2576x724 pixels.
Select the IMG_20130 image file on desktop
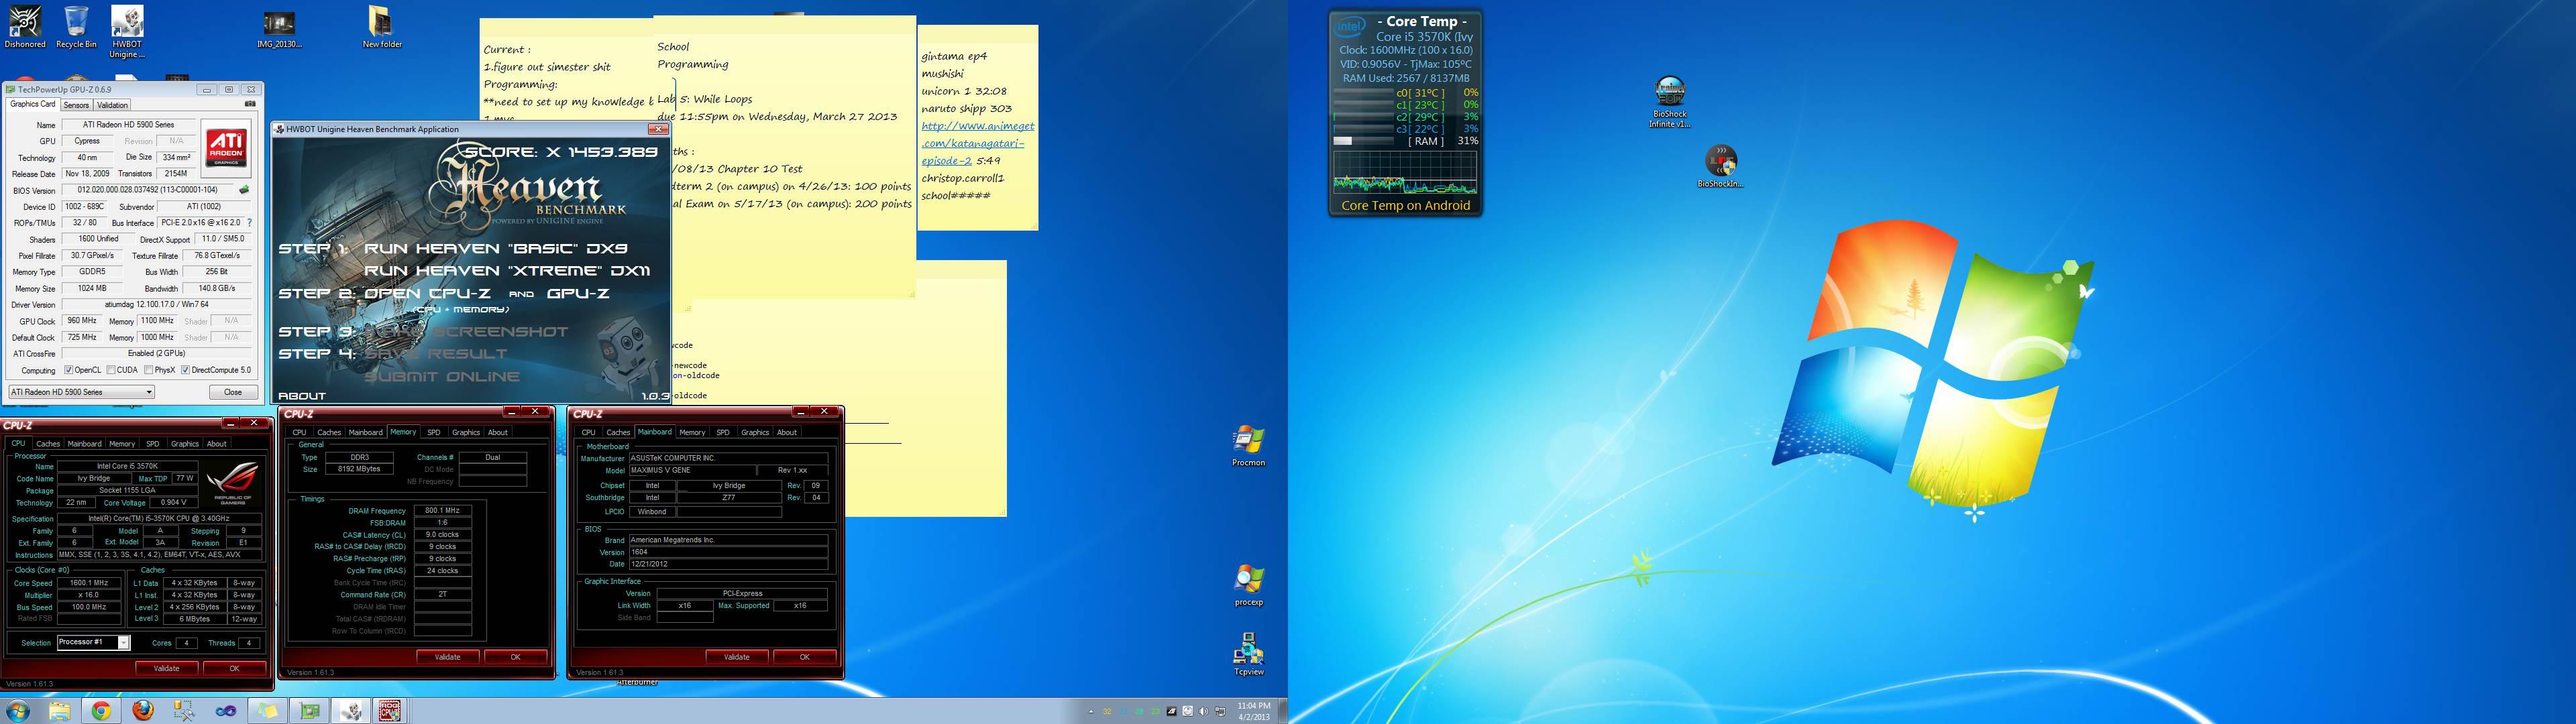[279, 29]
